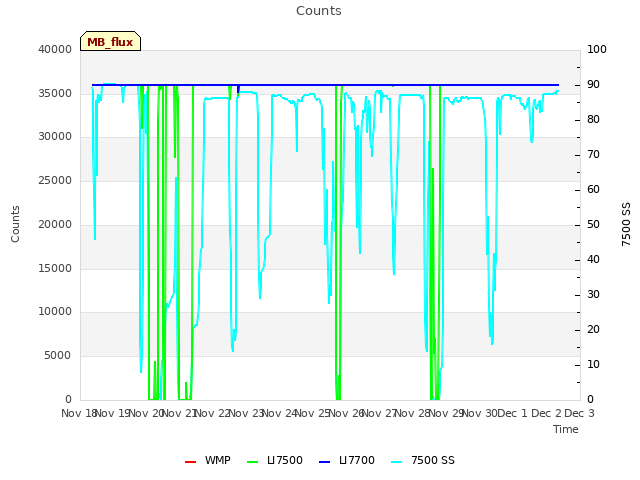Toggle the LI7700 legend entry
Screen dimensions: 640x480
click(x=347, y=460)
